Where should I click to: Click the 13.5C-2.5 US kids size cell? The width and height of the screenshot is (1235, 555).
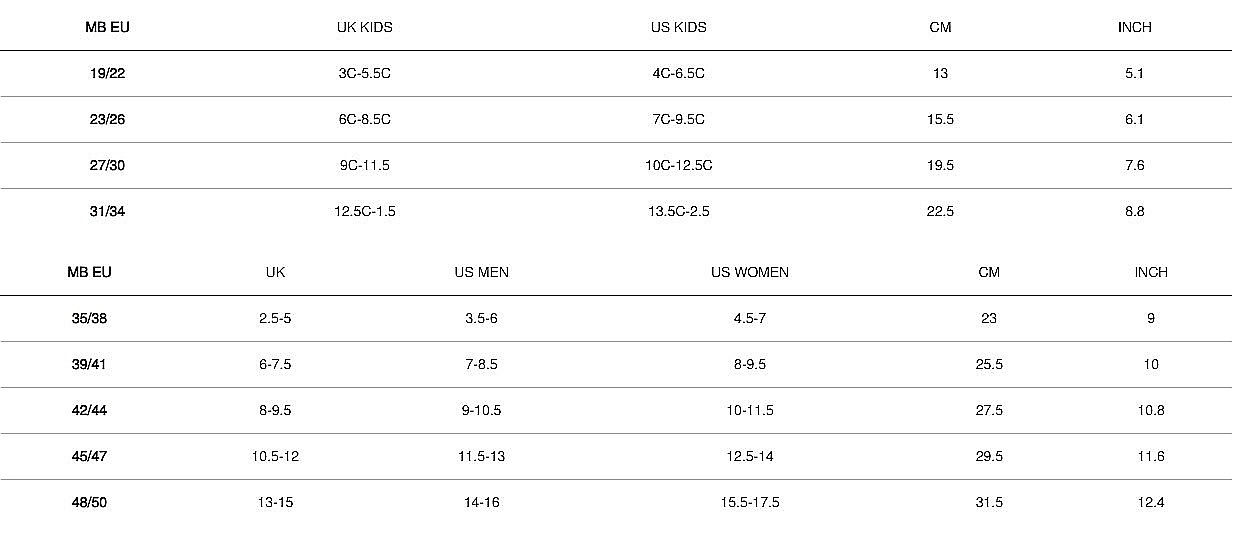[x=678, y=211]
